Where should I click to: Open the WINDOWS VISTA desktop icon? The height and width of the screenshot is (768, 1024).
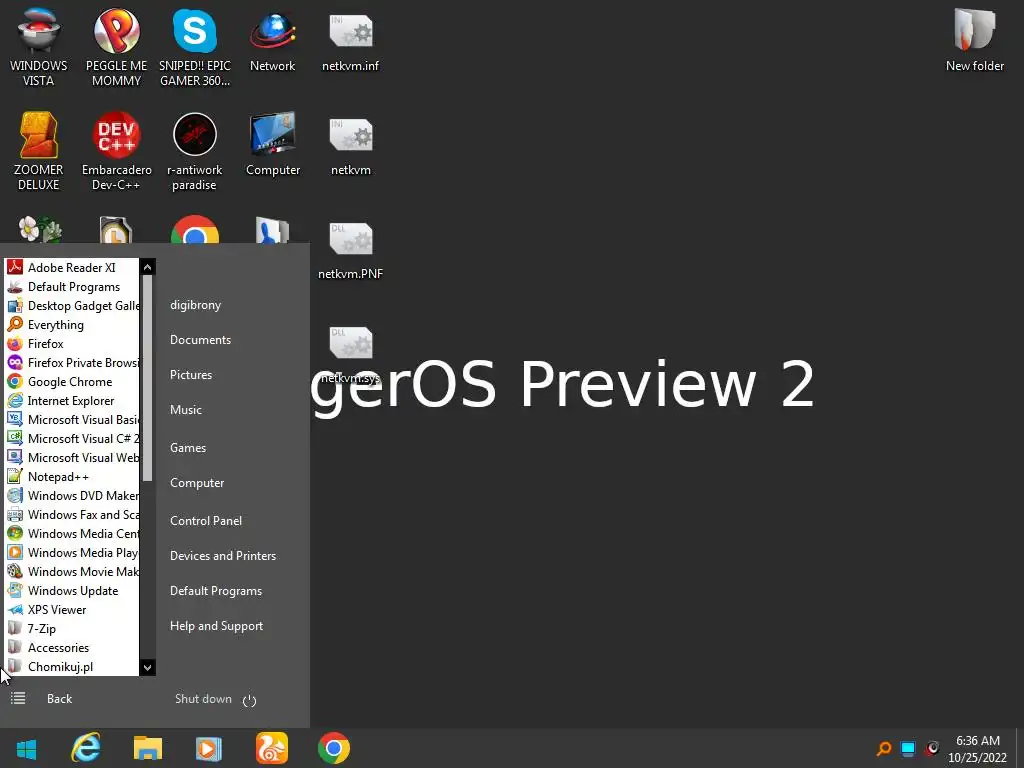tap(39, 46)
